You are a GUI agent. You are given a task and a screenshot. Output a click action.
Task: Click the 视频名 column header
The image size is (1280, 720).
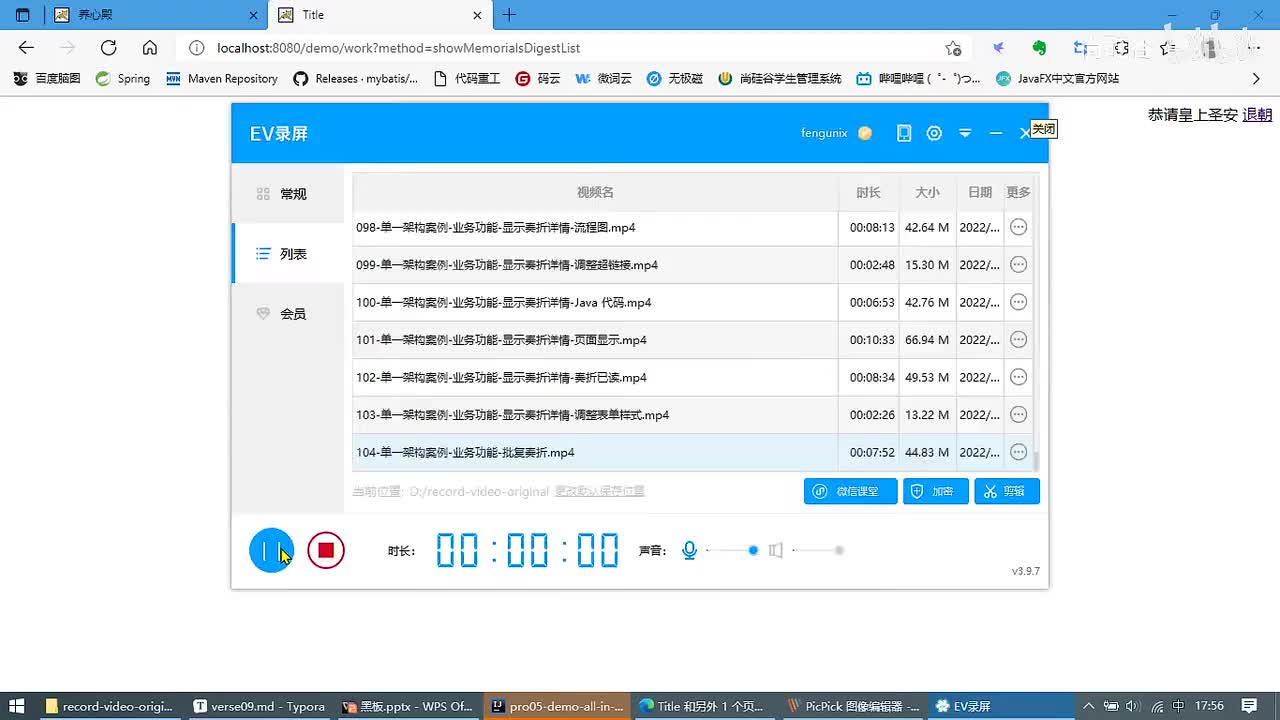595,192
